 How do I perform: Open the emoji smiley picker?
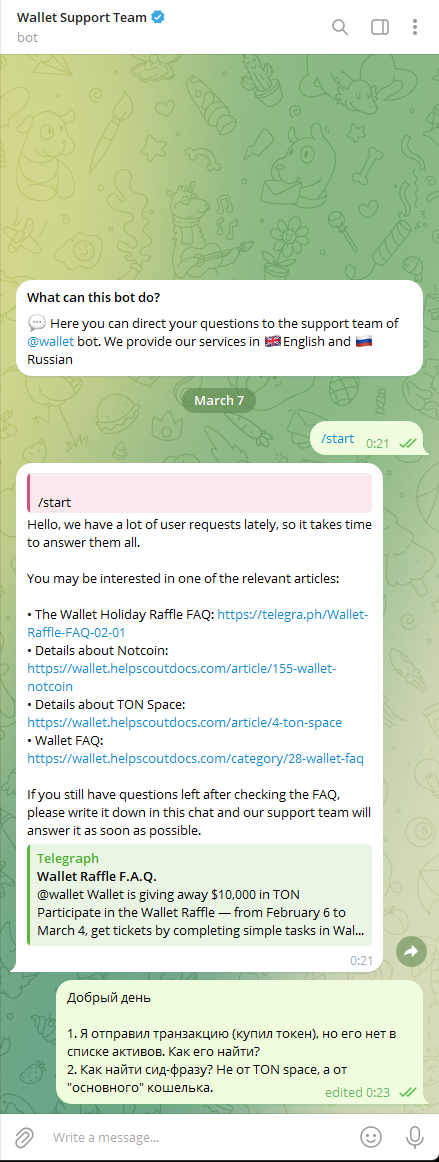click(371, 1136)
